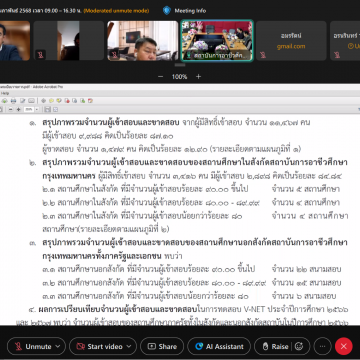Screen dimensions: 360x360
Task: Click the yellow sticky note comment icon
Action: click(x=51, y=100)
